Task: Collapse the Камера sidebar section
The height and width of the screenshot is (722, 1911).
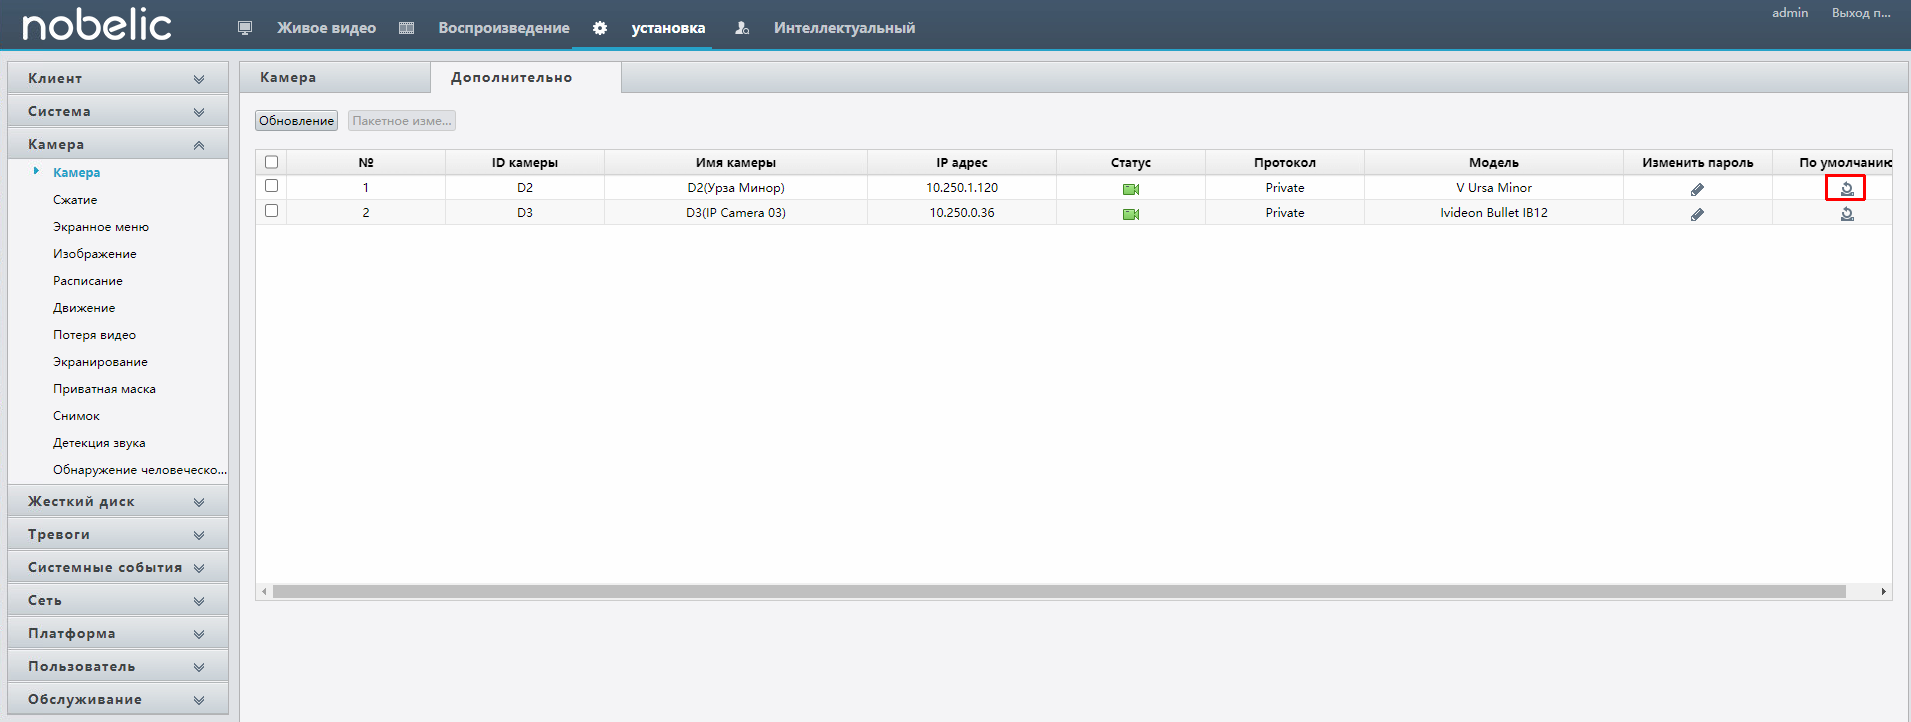Action: pos(118,144)
